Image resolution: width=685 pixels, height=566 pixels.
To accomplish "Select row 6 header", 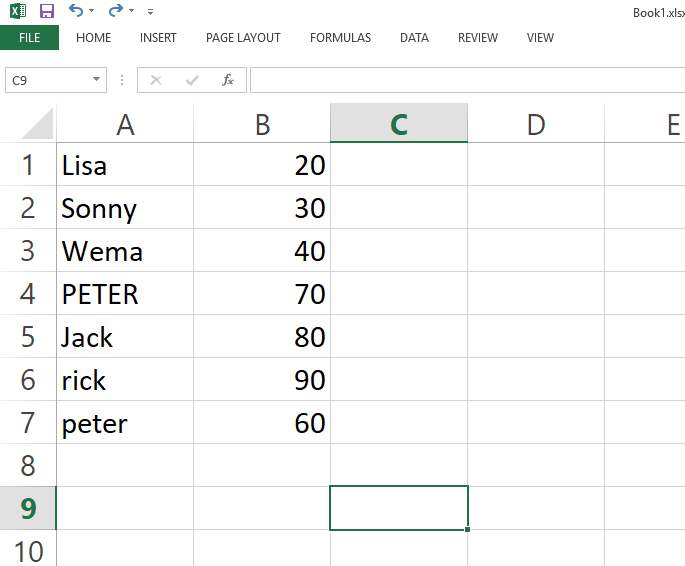I will click(x=28, y=380).
